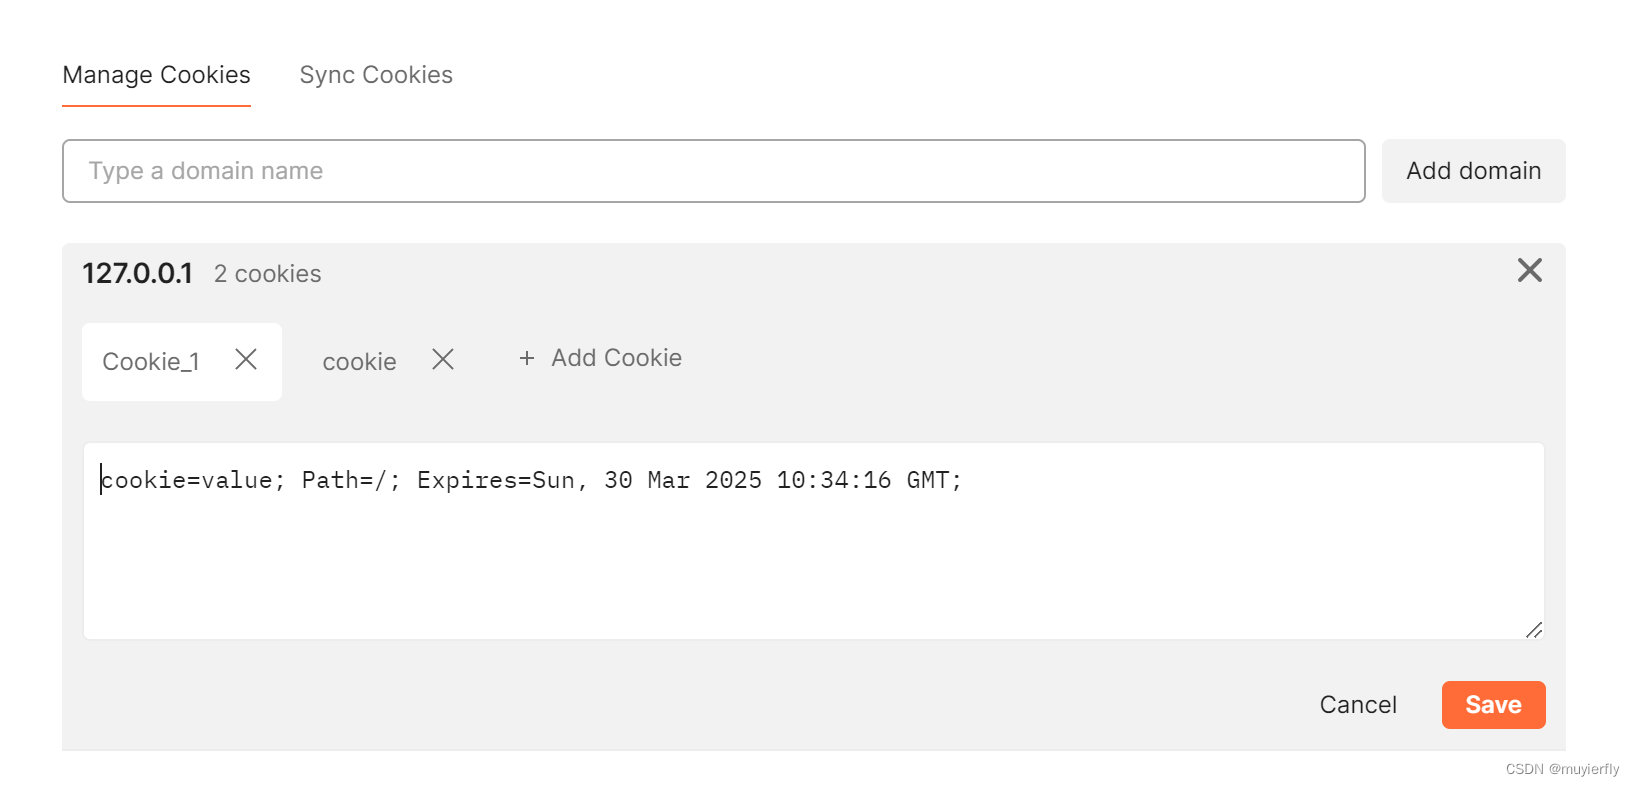The image size is (1635, 786).
Task: Click the plus icon next to Add Cookie
Action: click(527, 358)
